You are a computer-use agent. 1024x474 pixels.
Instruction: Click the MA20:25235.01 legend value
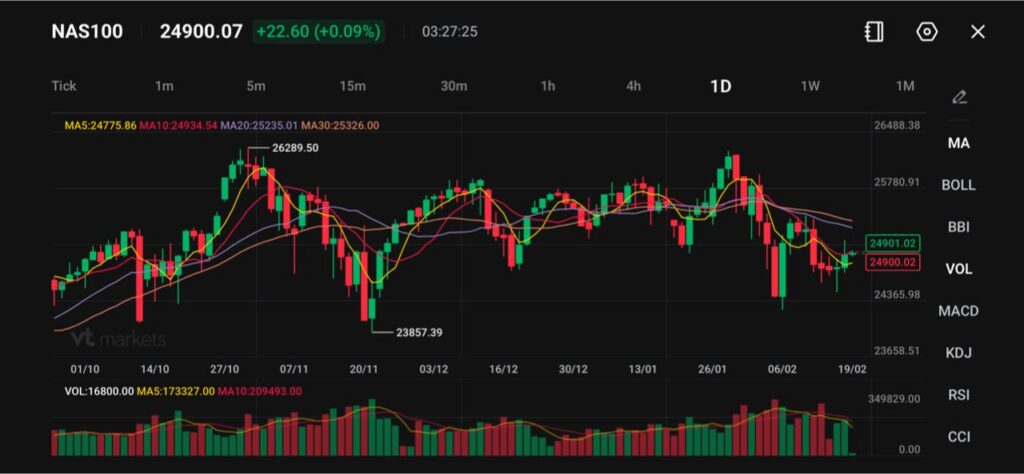click(259, 125)
